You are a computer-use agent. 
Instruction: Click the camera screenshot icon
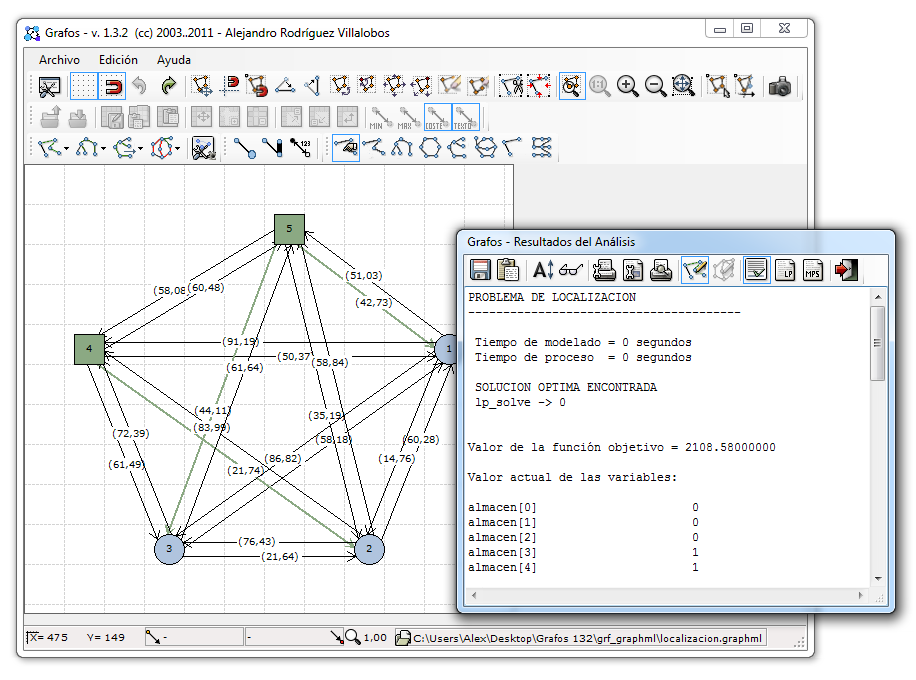(x=780, y=86)
